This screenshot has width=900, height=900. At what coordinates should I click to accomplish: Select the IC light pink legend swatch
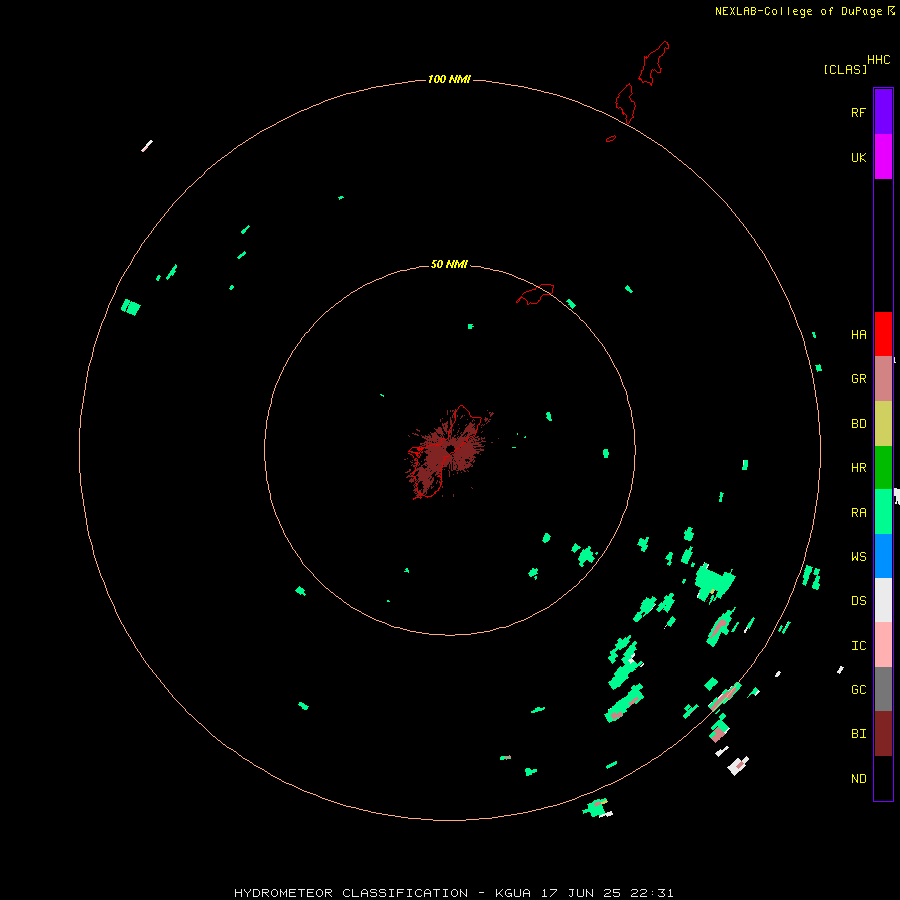click(883, 645)
